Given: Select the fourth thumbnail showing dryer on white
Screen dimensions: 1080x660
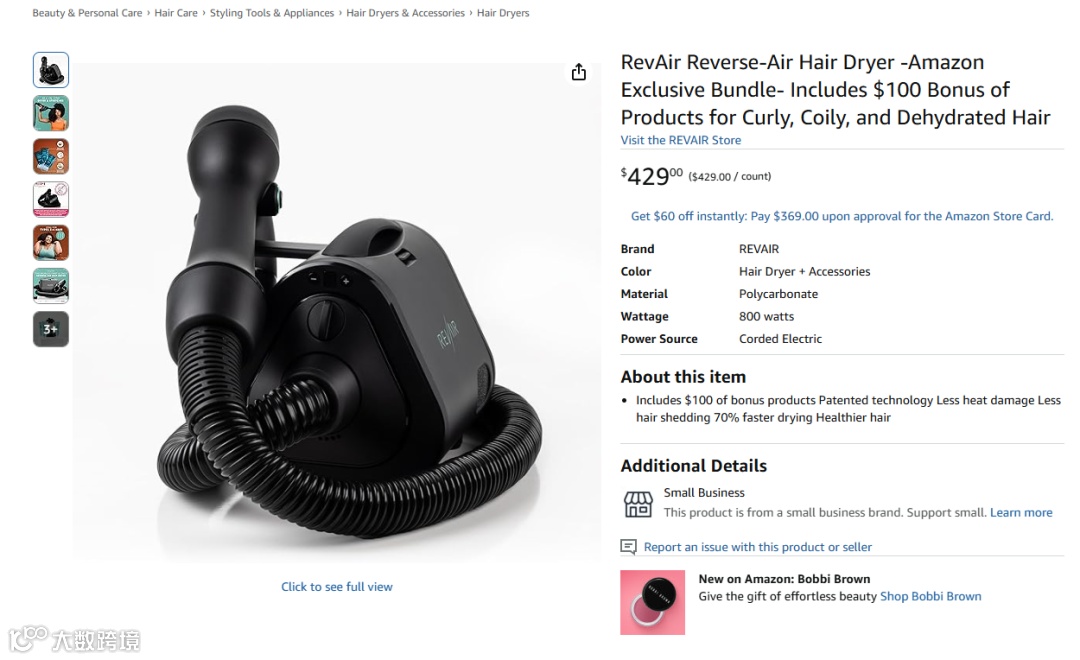Looking at the screenshot, I should (51, 200).
